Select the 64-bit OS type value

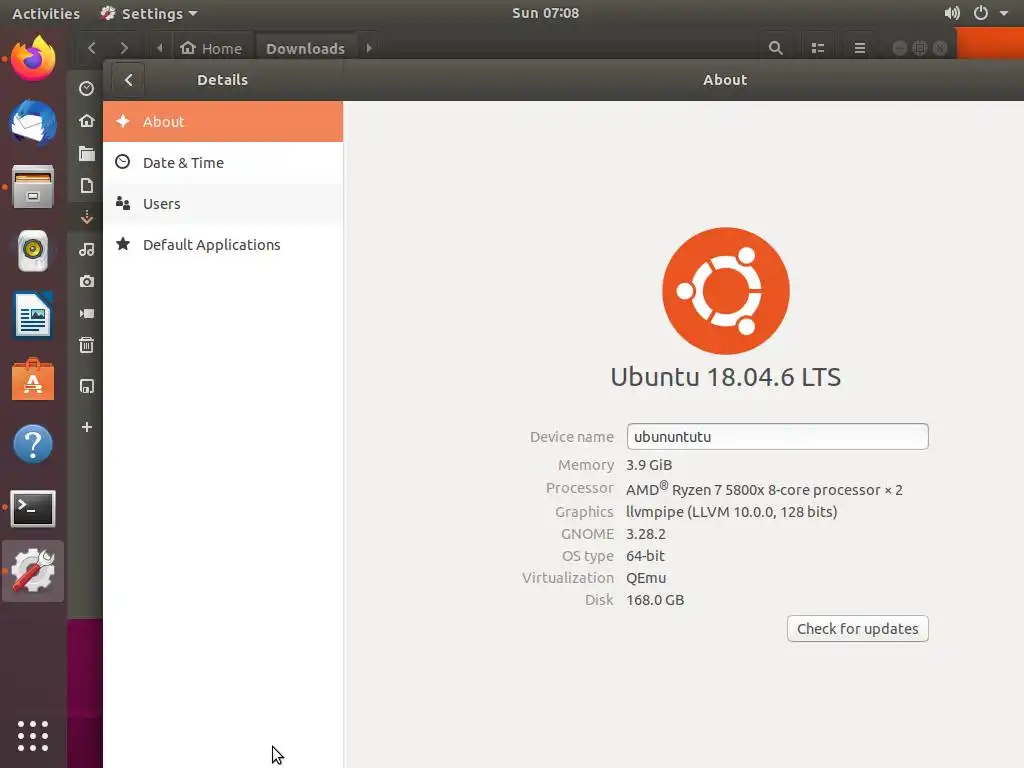(645, 556)
